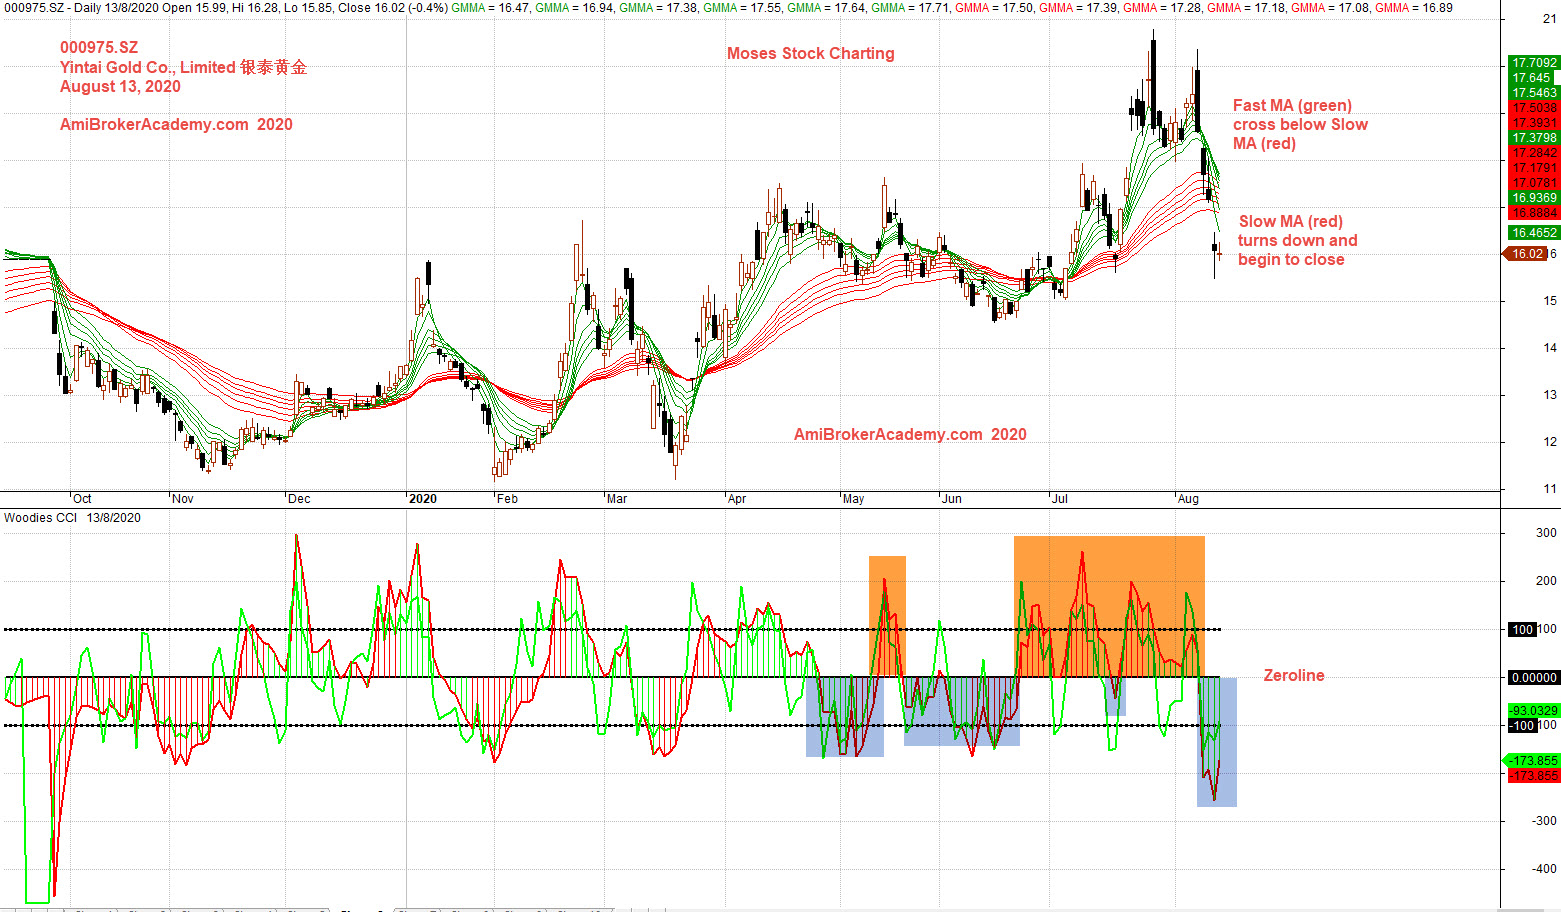Click the green 16.9369 value label

(1534, 198)
